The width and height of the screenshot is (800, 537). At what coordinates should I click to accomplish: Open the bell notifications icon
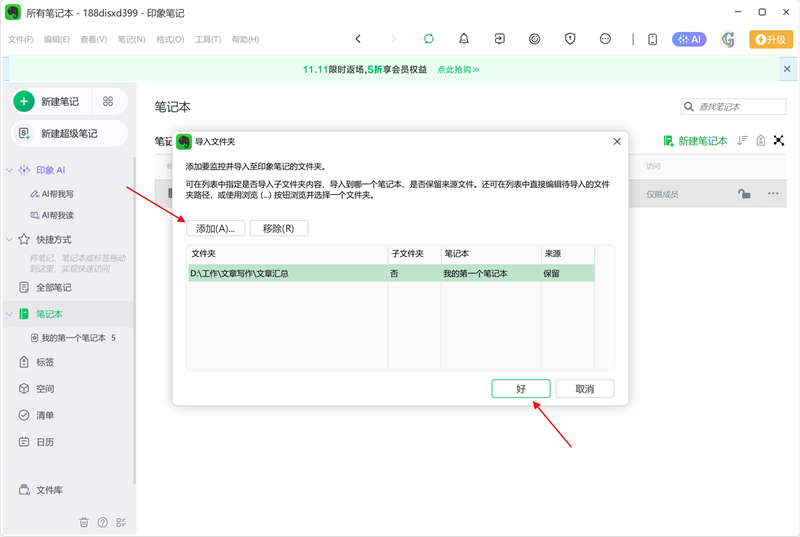(464, 39)
